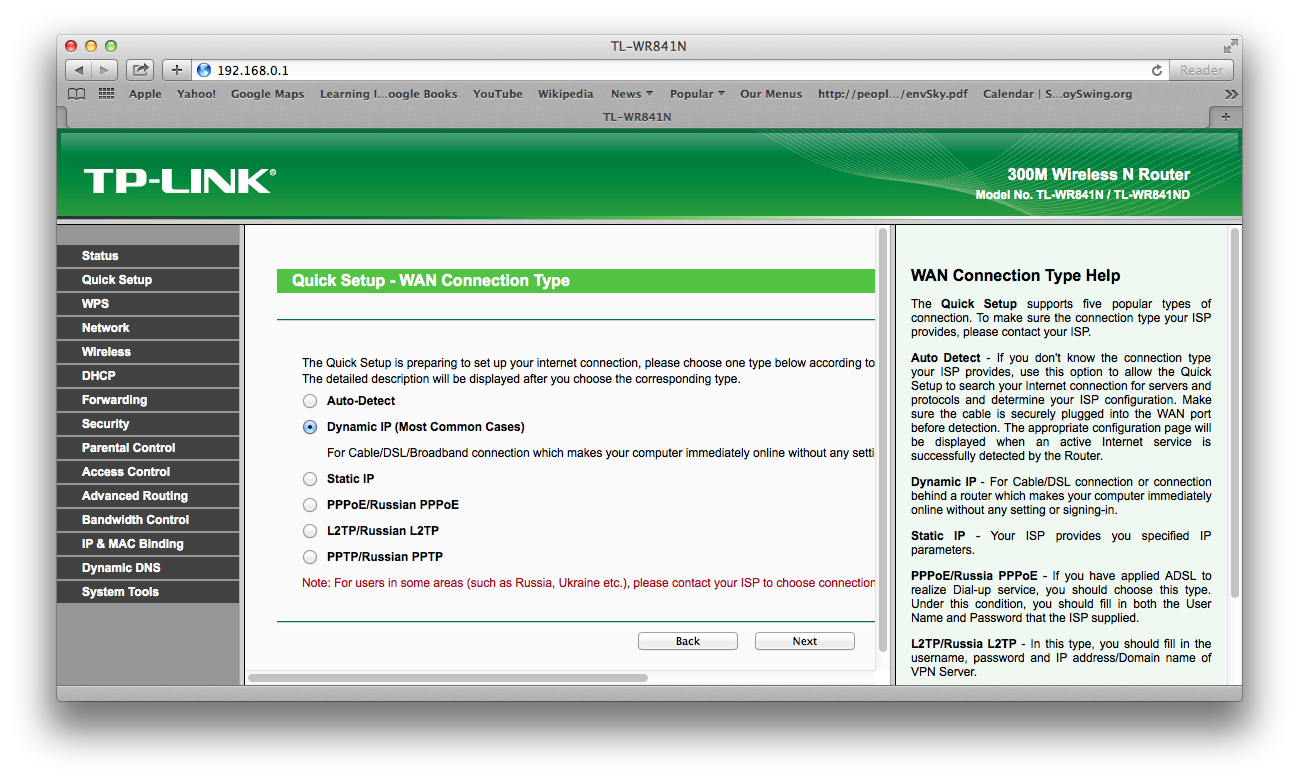Image resolution: width=1299 pixels, height=780 pixels.
Task: Open the Yahoo! bookmark
Action: pos(196,94)
